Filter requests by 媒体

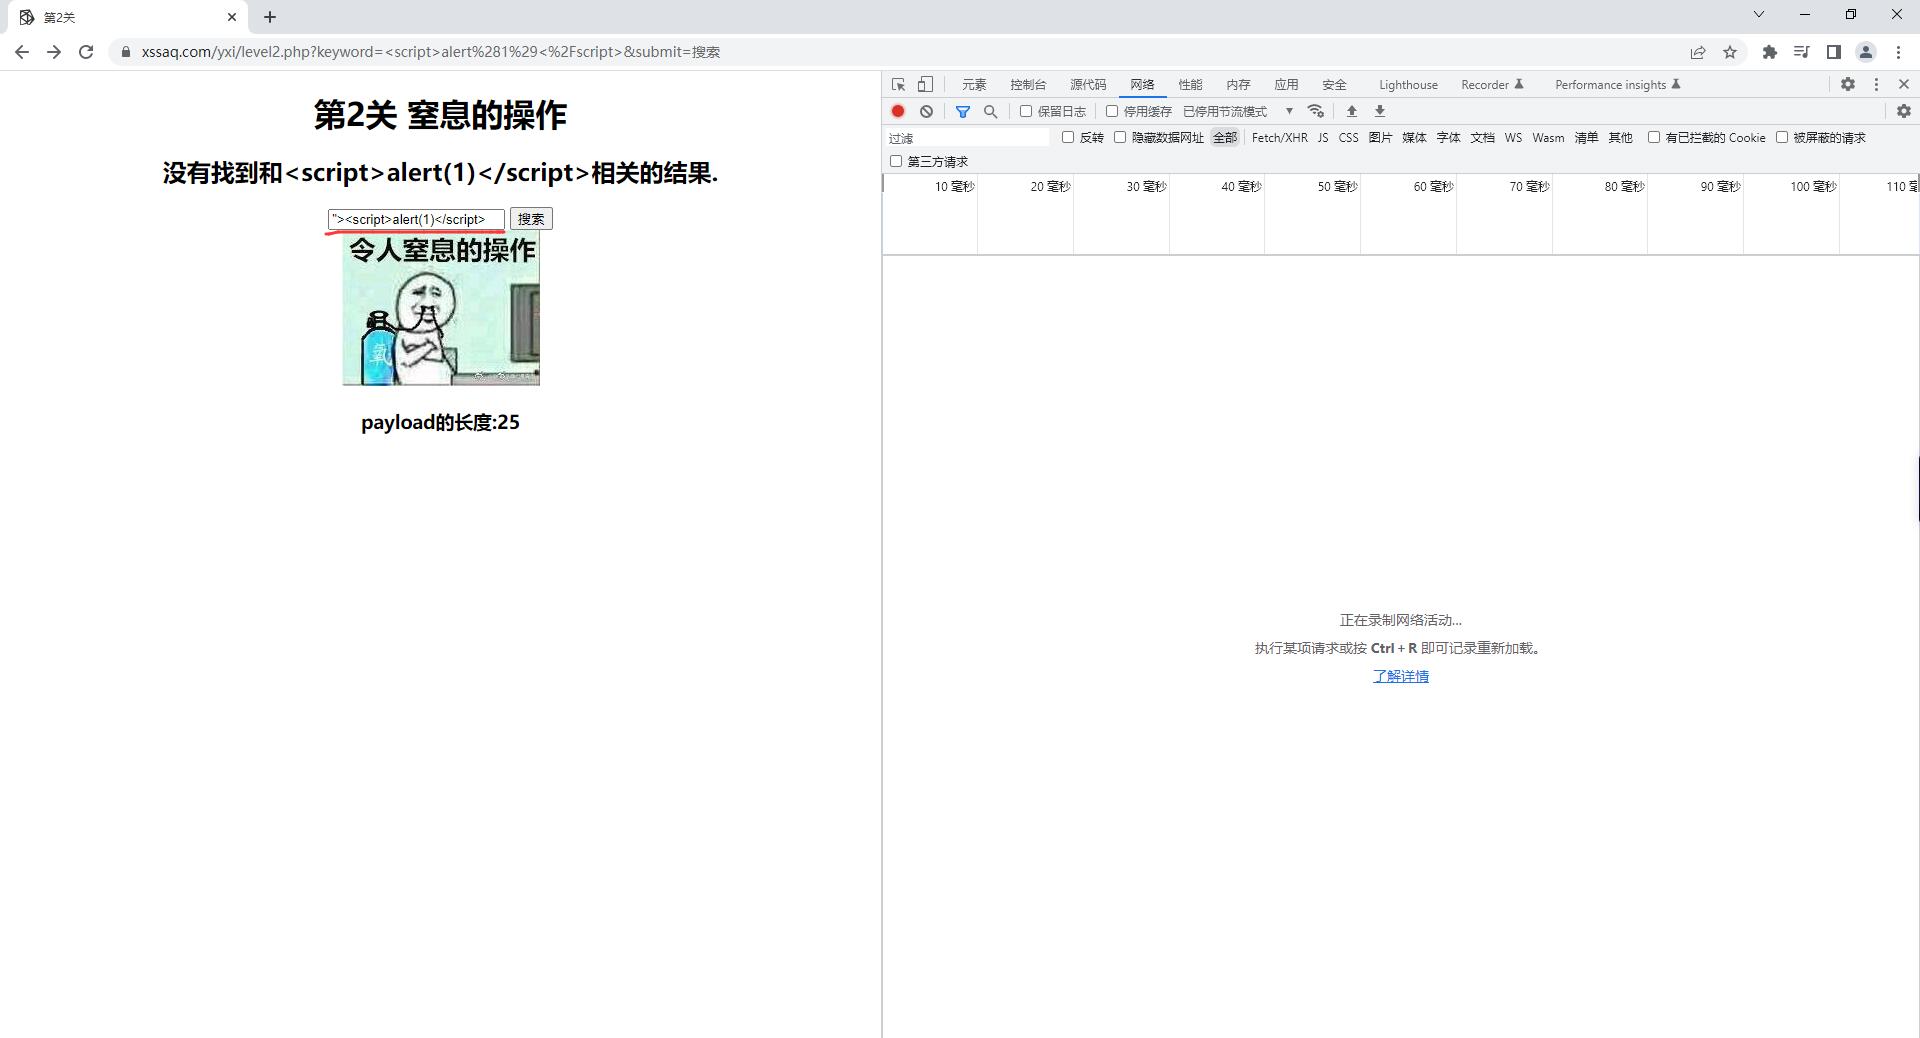pos(1414,137)
